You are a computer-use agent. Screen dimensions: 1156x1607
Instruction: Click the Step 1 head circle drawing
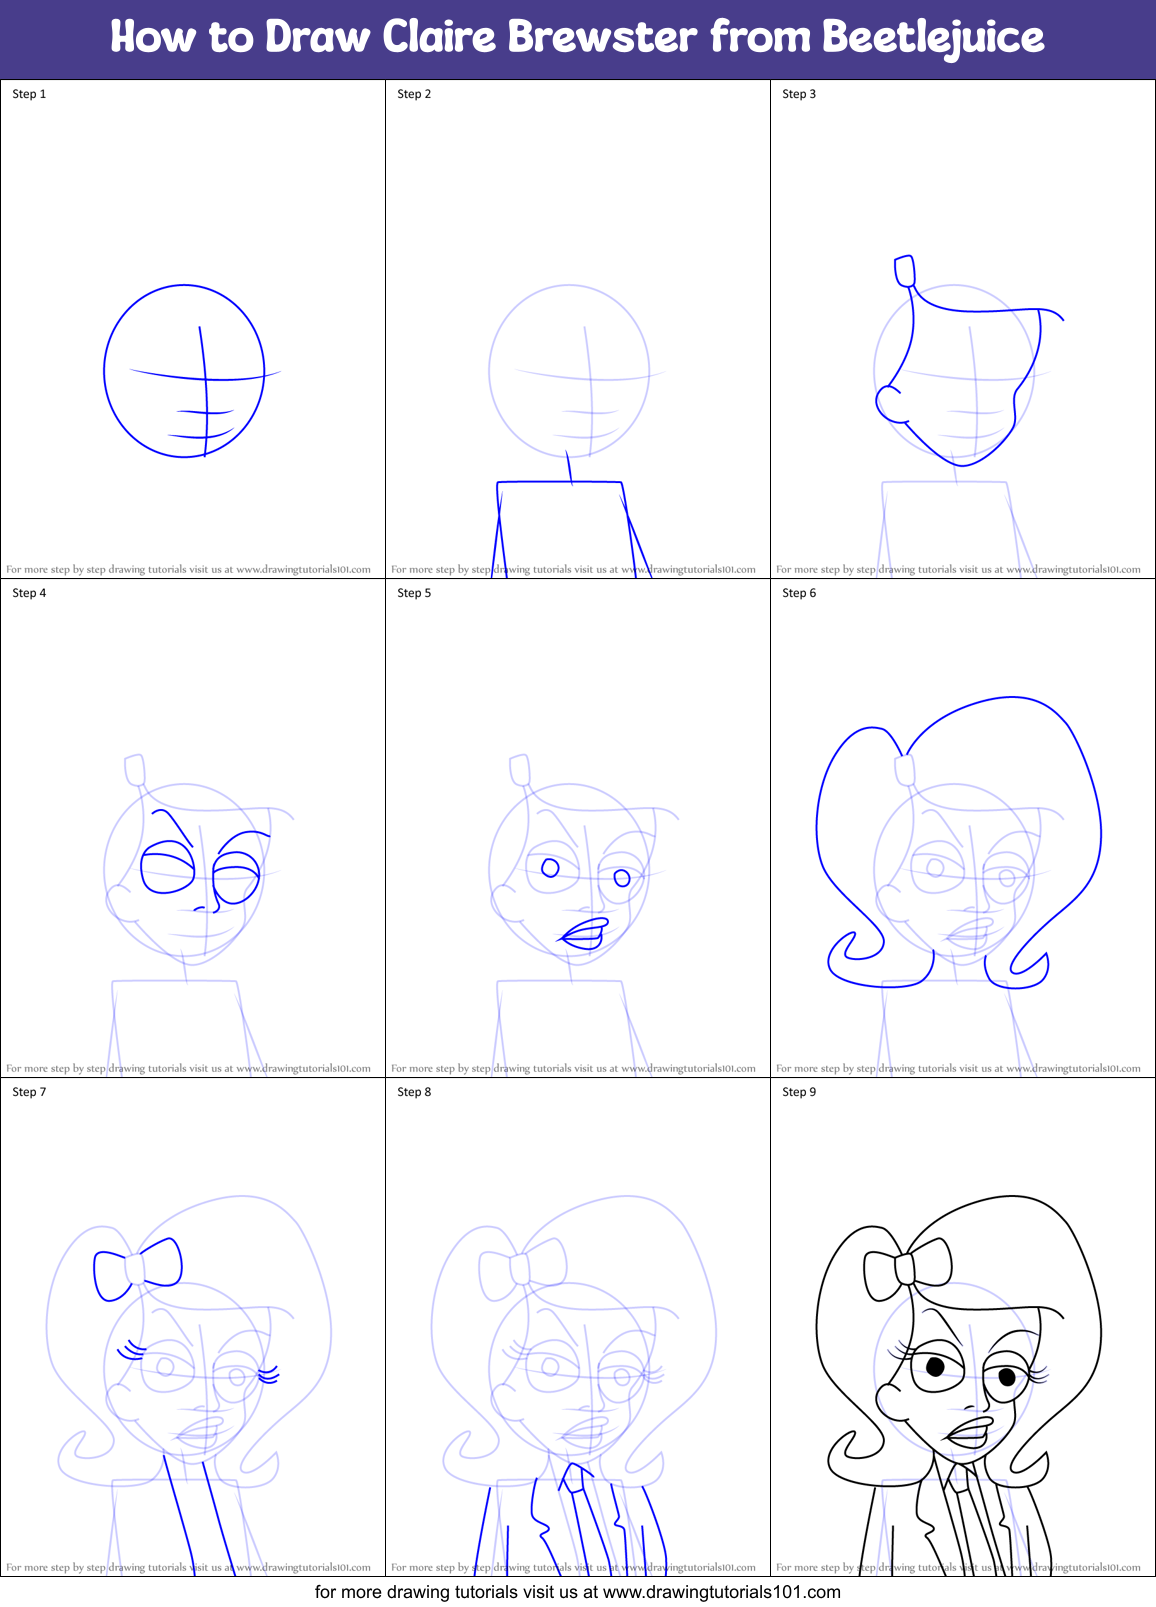(185, 371)
